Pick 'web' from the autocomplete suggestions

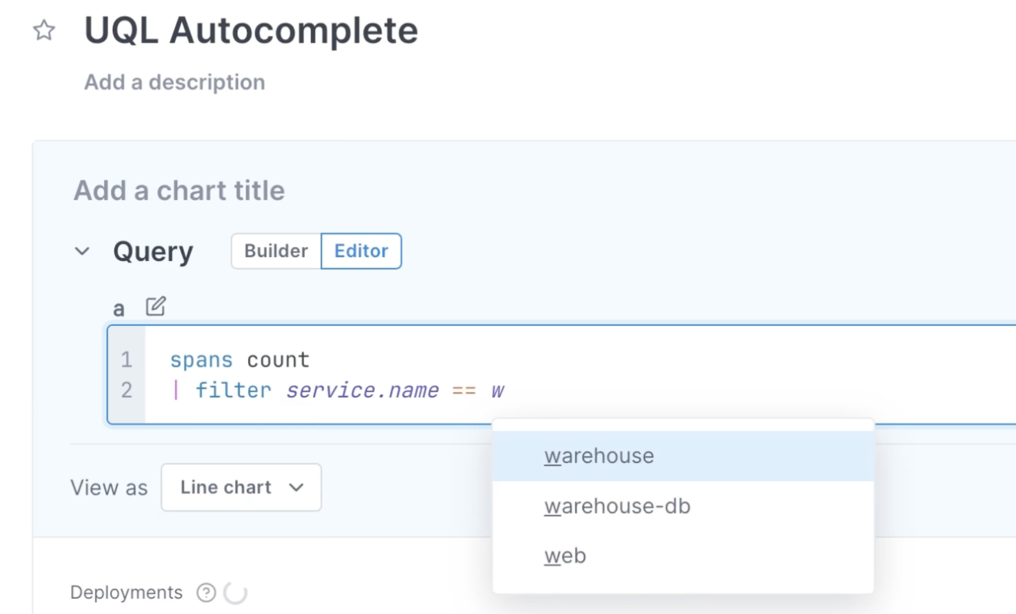point(564,555)
